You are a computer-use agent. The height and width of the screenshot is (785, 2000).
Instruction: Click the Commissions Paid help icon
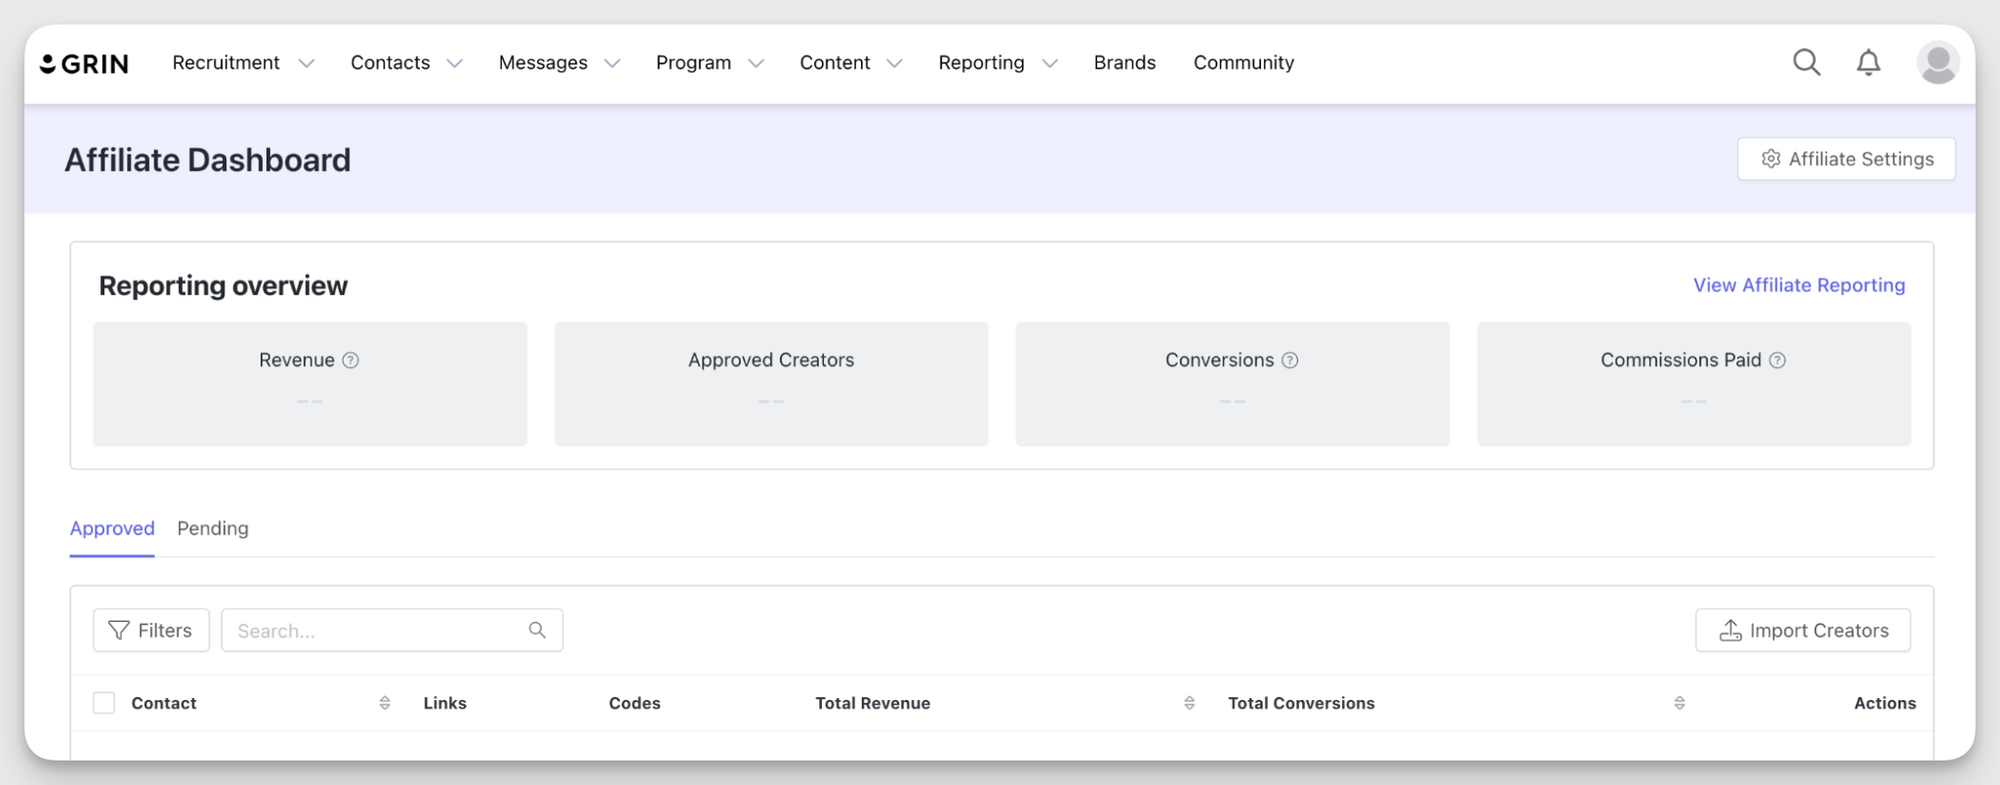point(1777,360)
